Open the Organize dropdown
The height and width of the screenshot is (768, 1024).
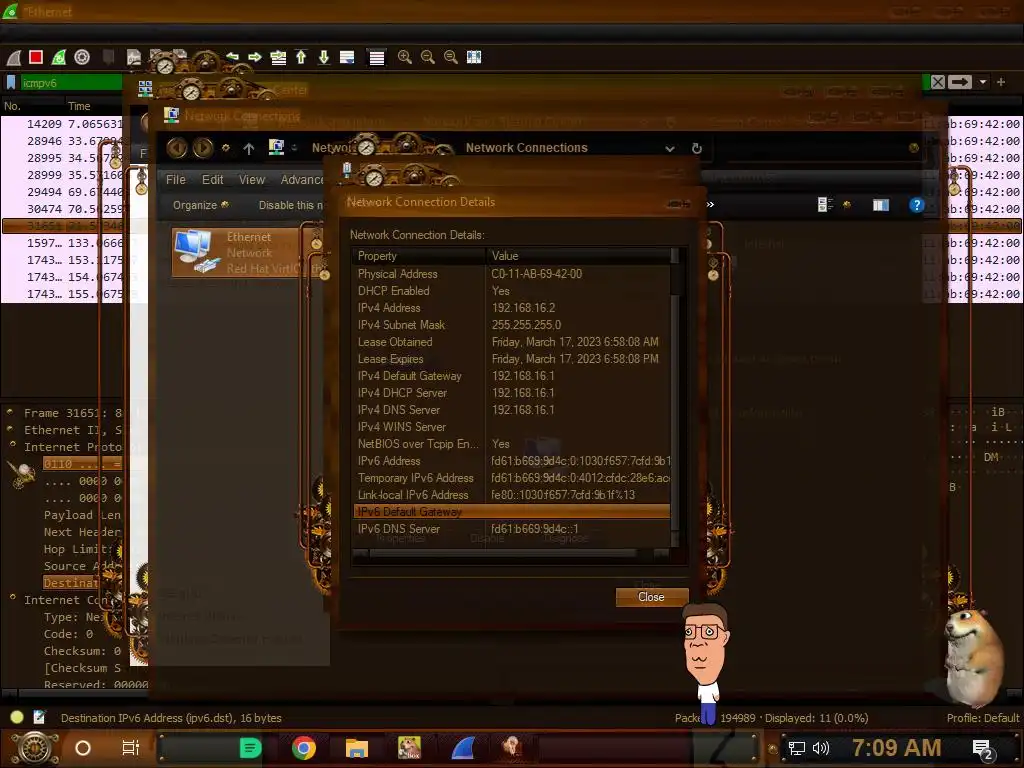200,205
